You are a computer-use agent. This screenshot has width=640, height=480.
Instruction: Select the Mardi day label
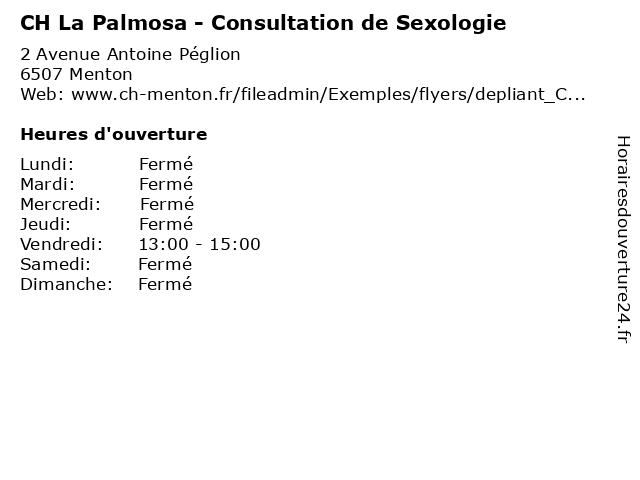click(x=47, y=184)
